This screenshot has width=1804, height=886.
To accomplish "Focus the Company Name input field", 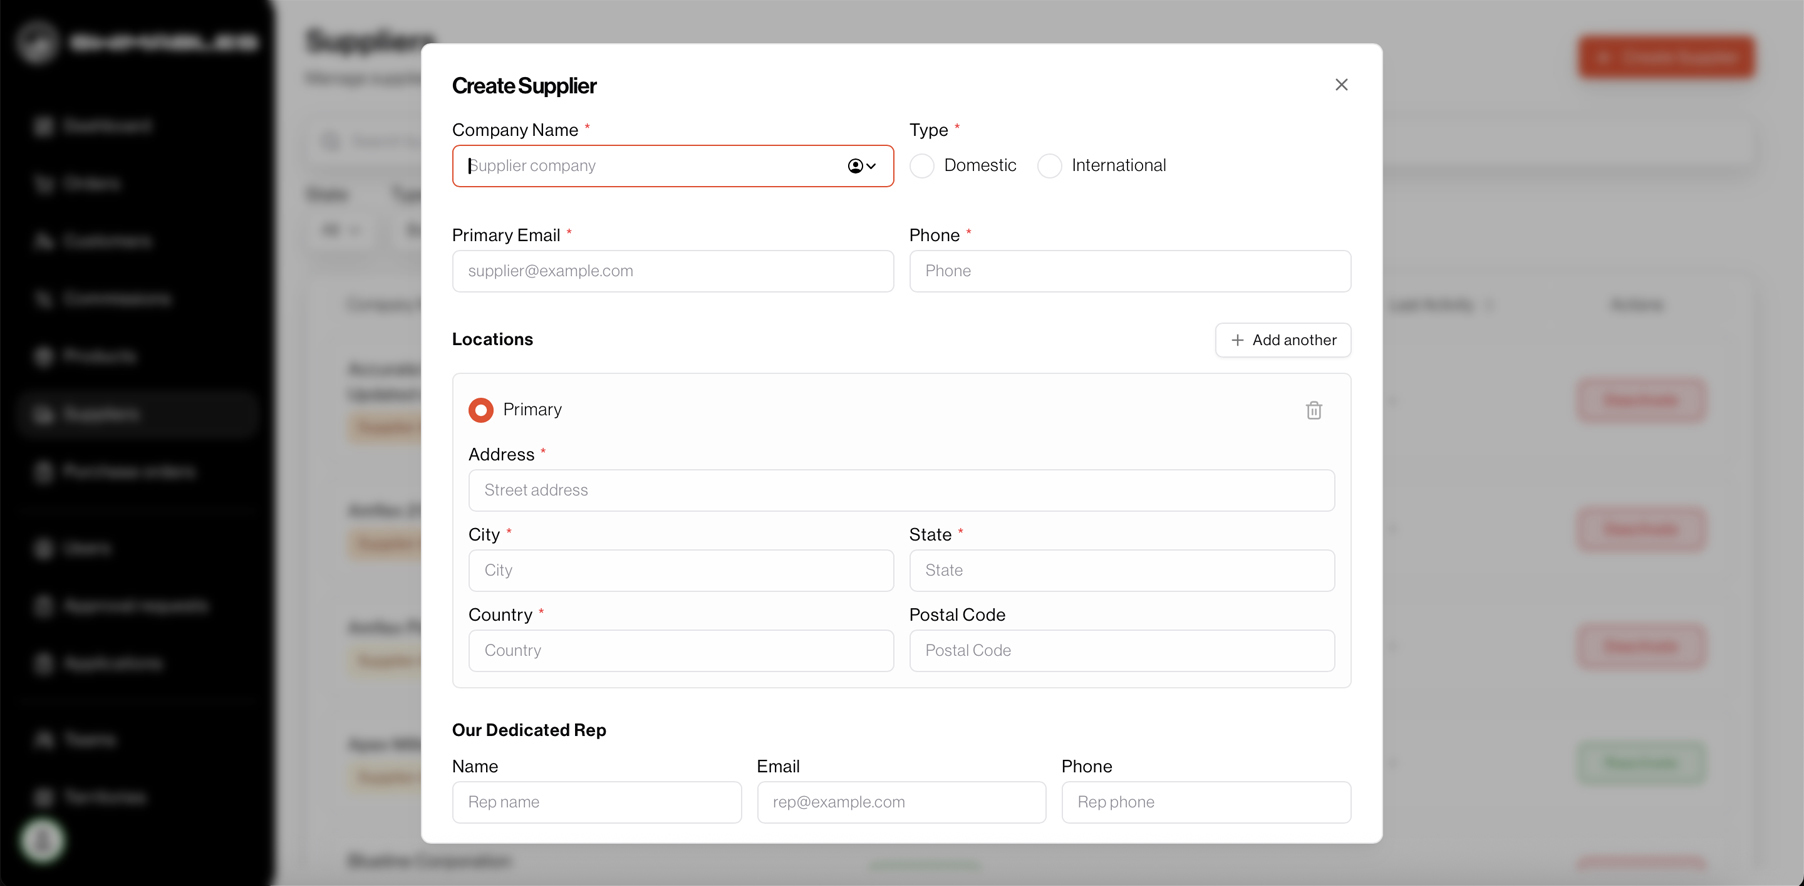I will coord(673,166).
